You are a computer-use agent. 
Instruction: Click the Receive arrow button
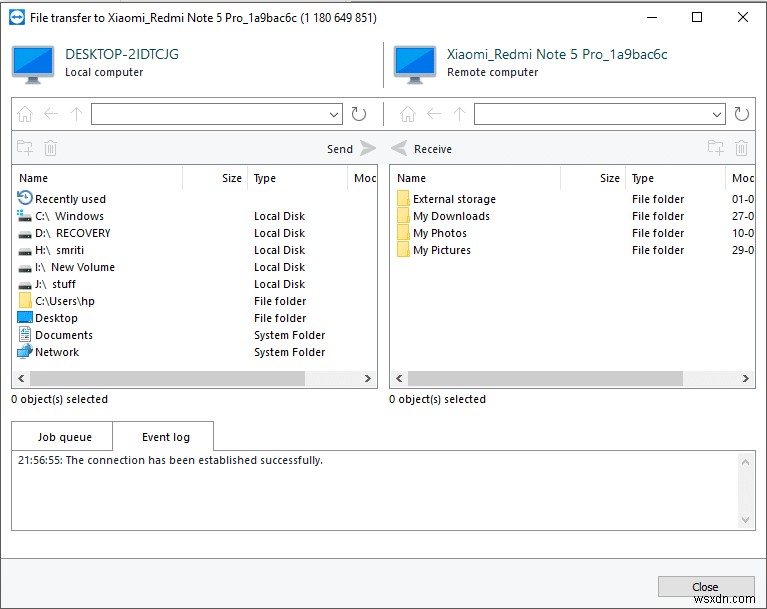(399, 148)
